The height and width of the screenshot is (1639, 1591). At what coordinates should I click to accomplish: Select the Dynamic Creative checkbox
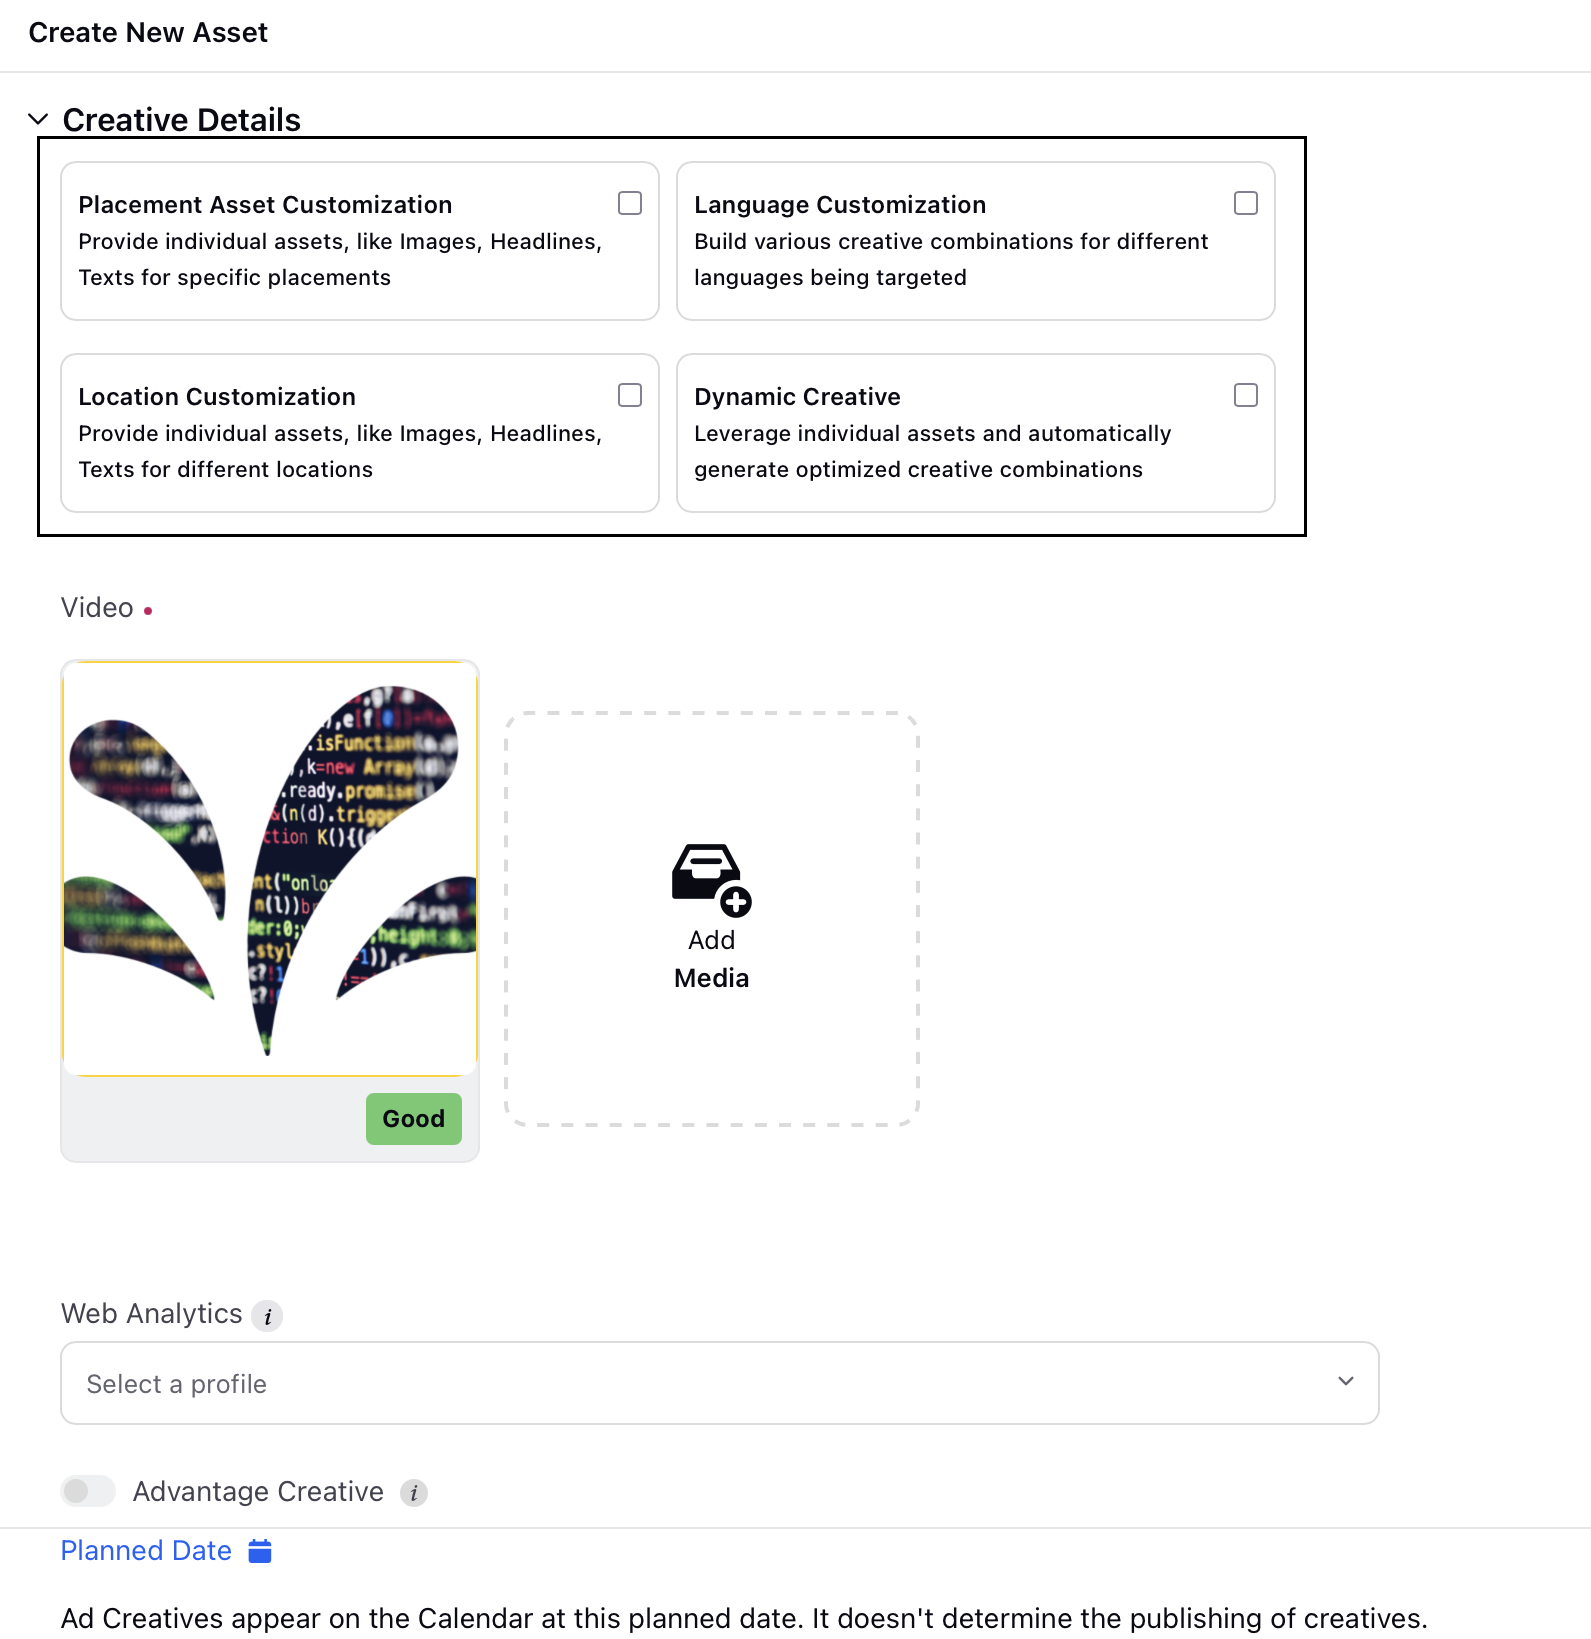pyautogui.click(x=1246, y=395)
